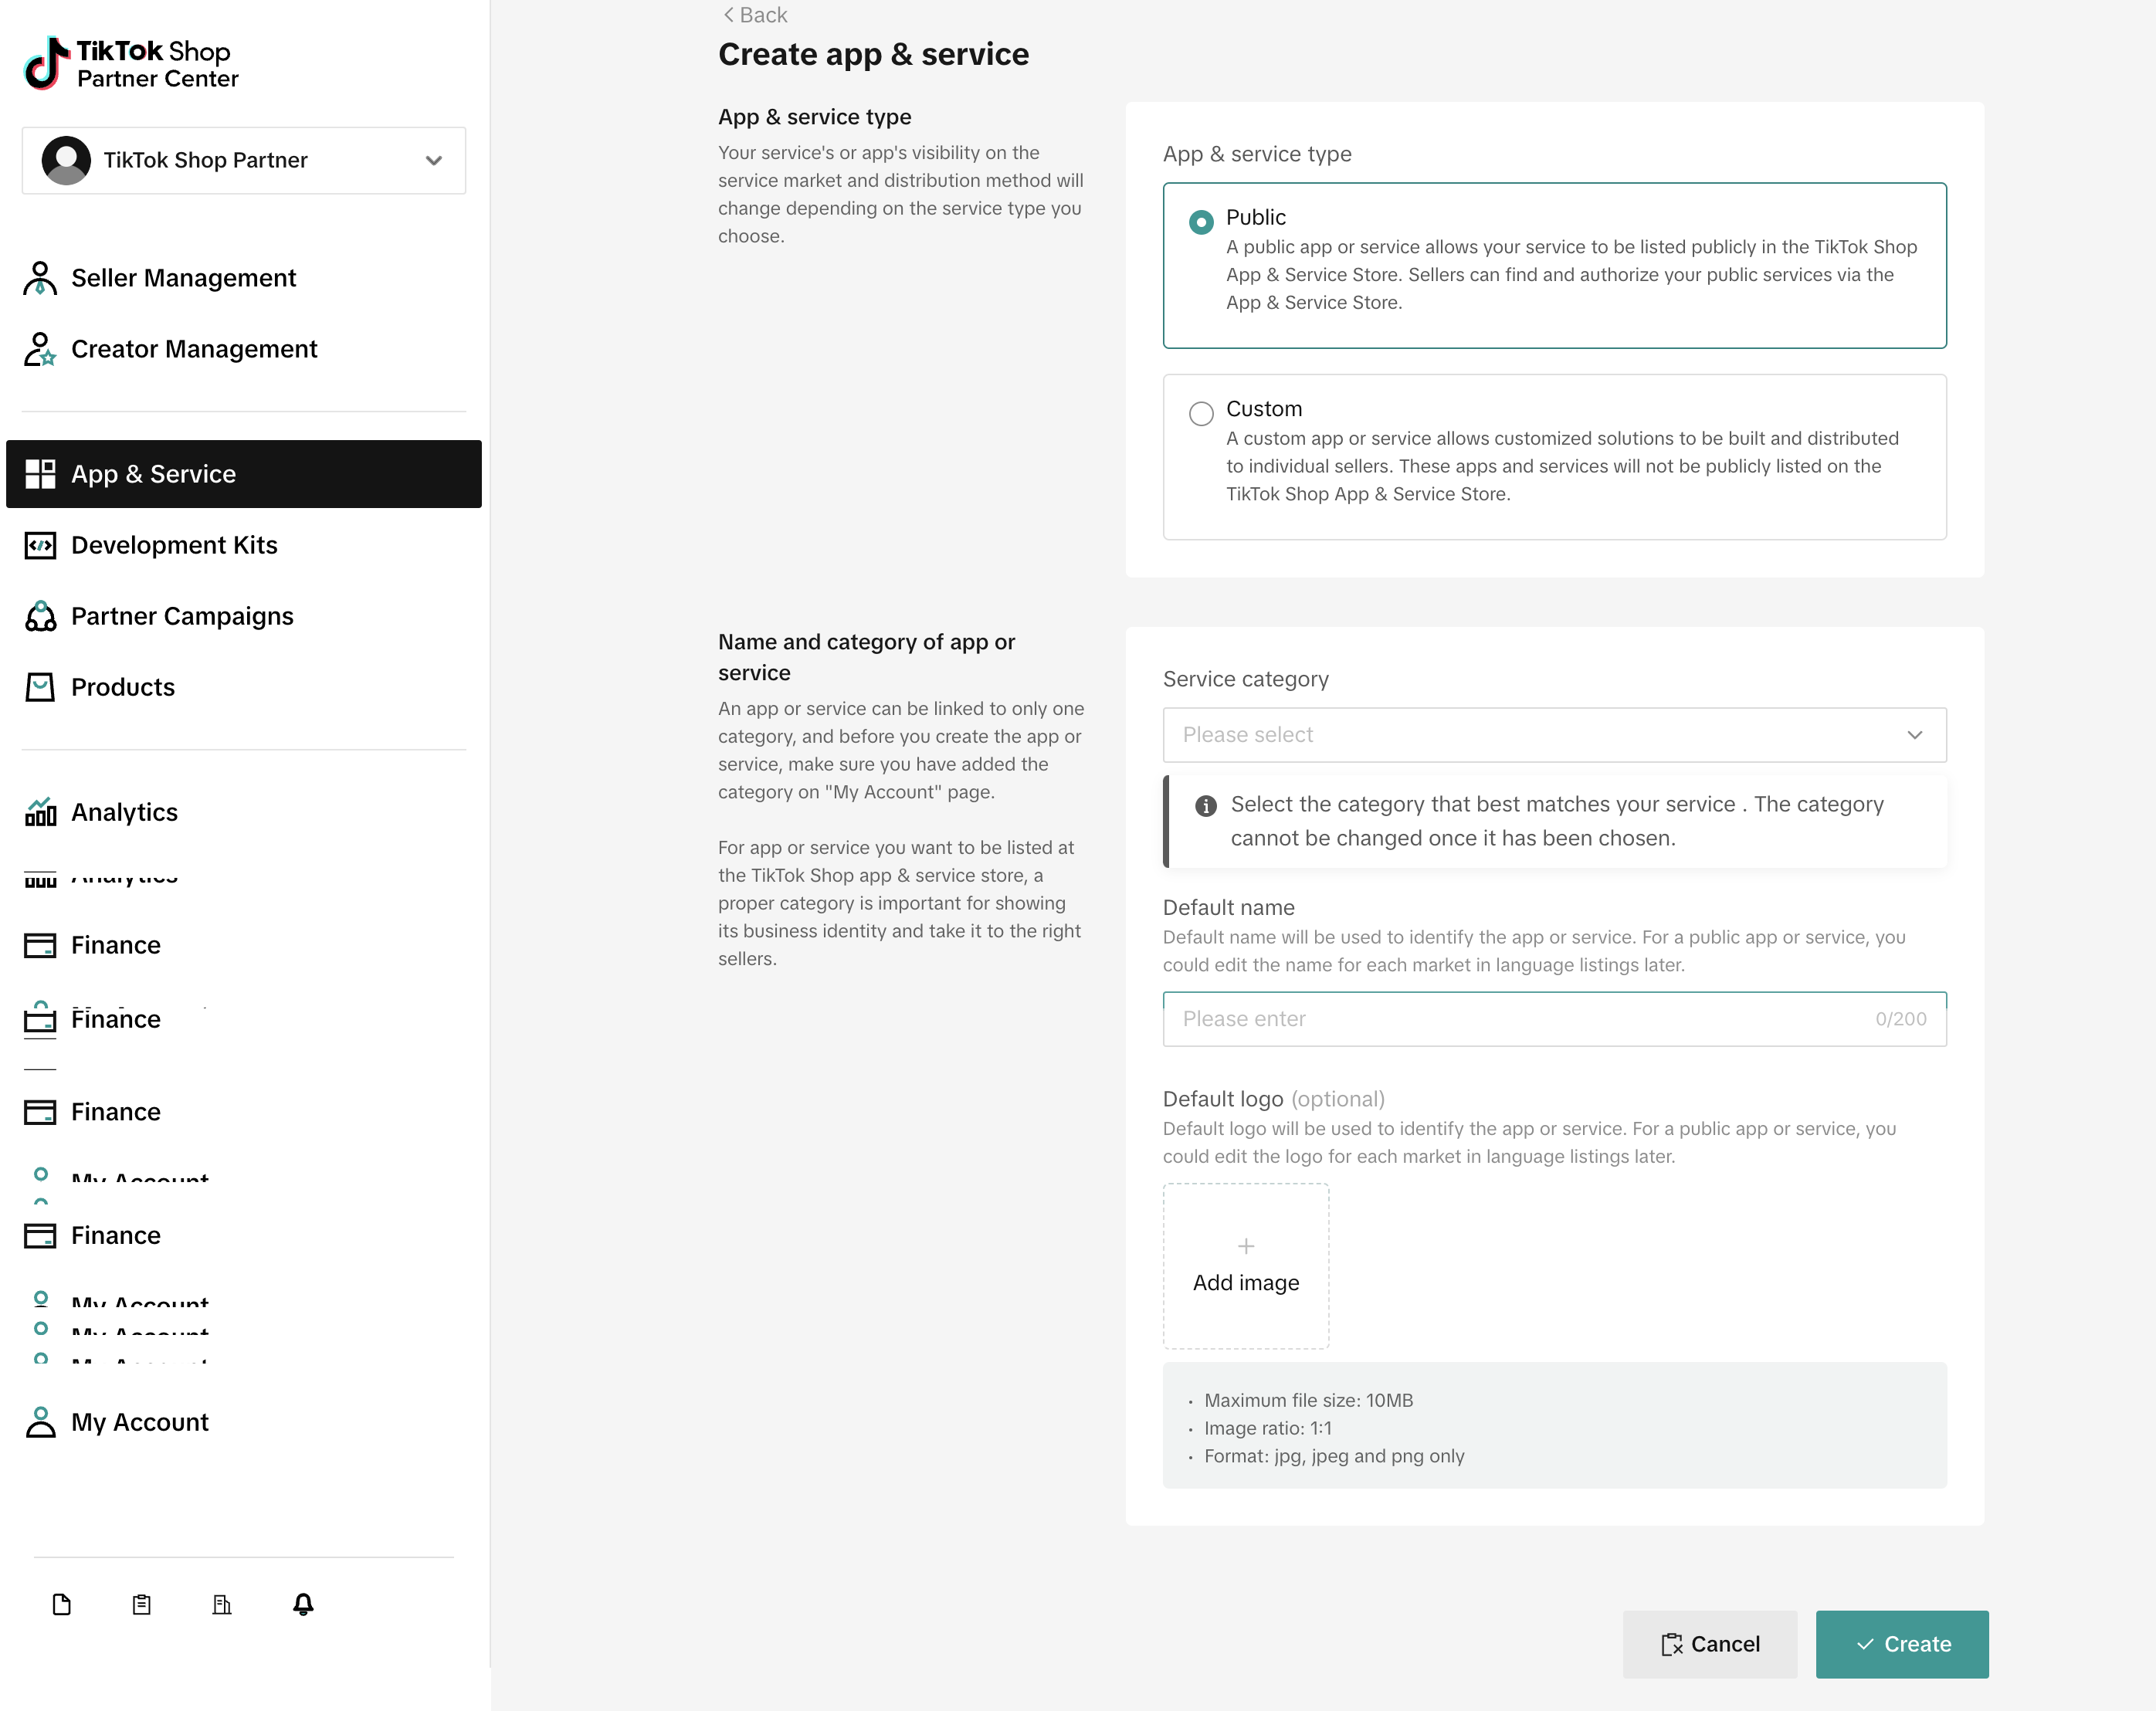Open notifications via the bell icon

[x=303, y=1604]
